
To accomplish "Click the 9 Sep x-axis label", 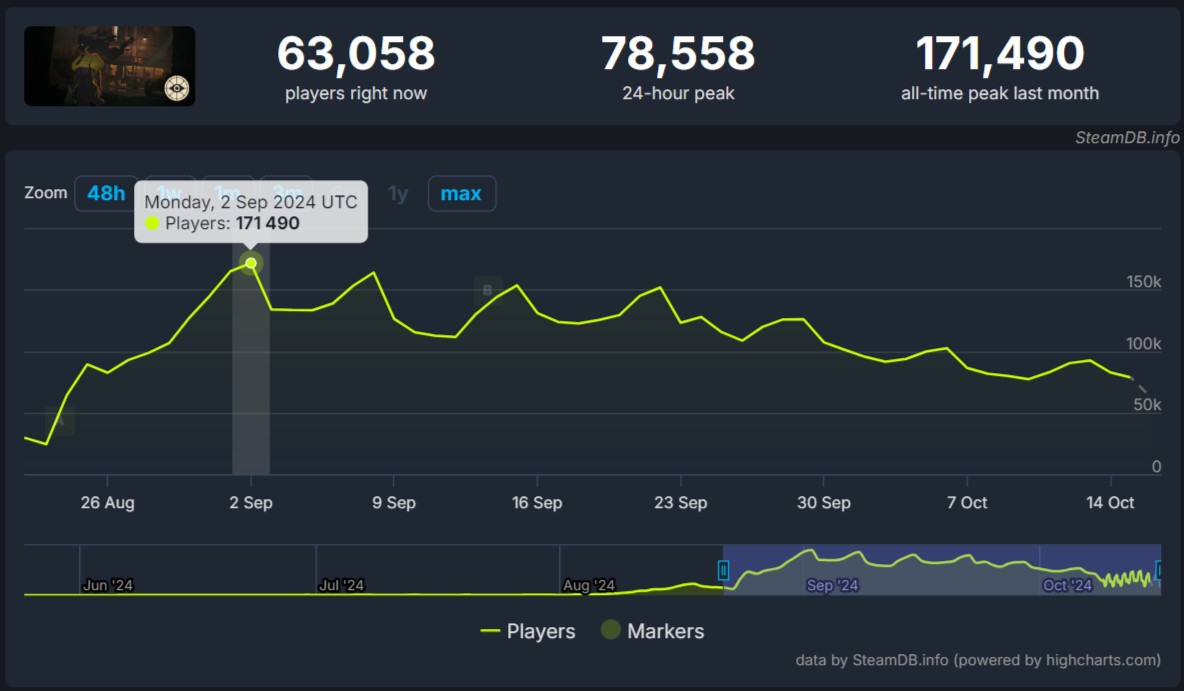I will [393, 502].
